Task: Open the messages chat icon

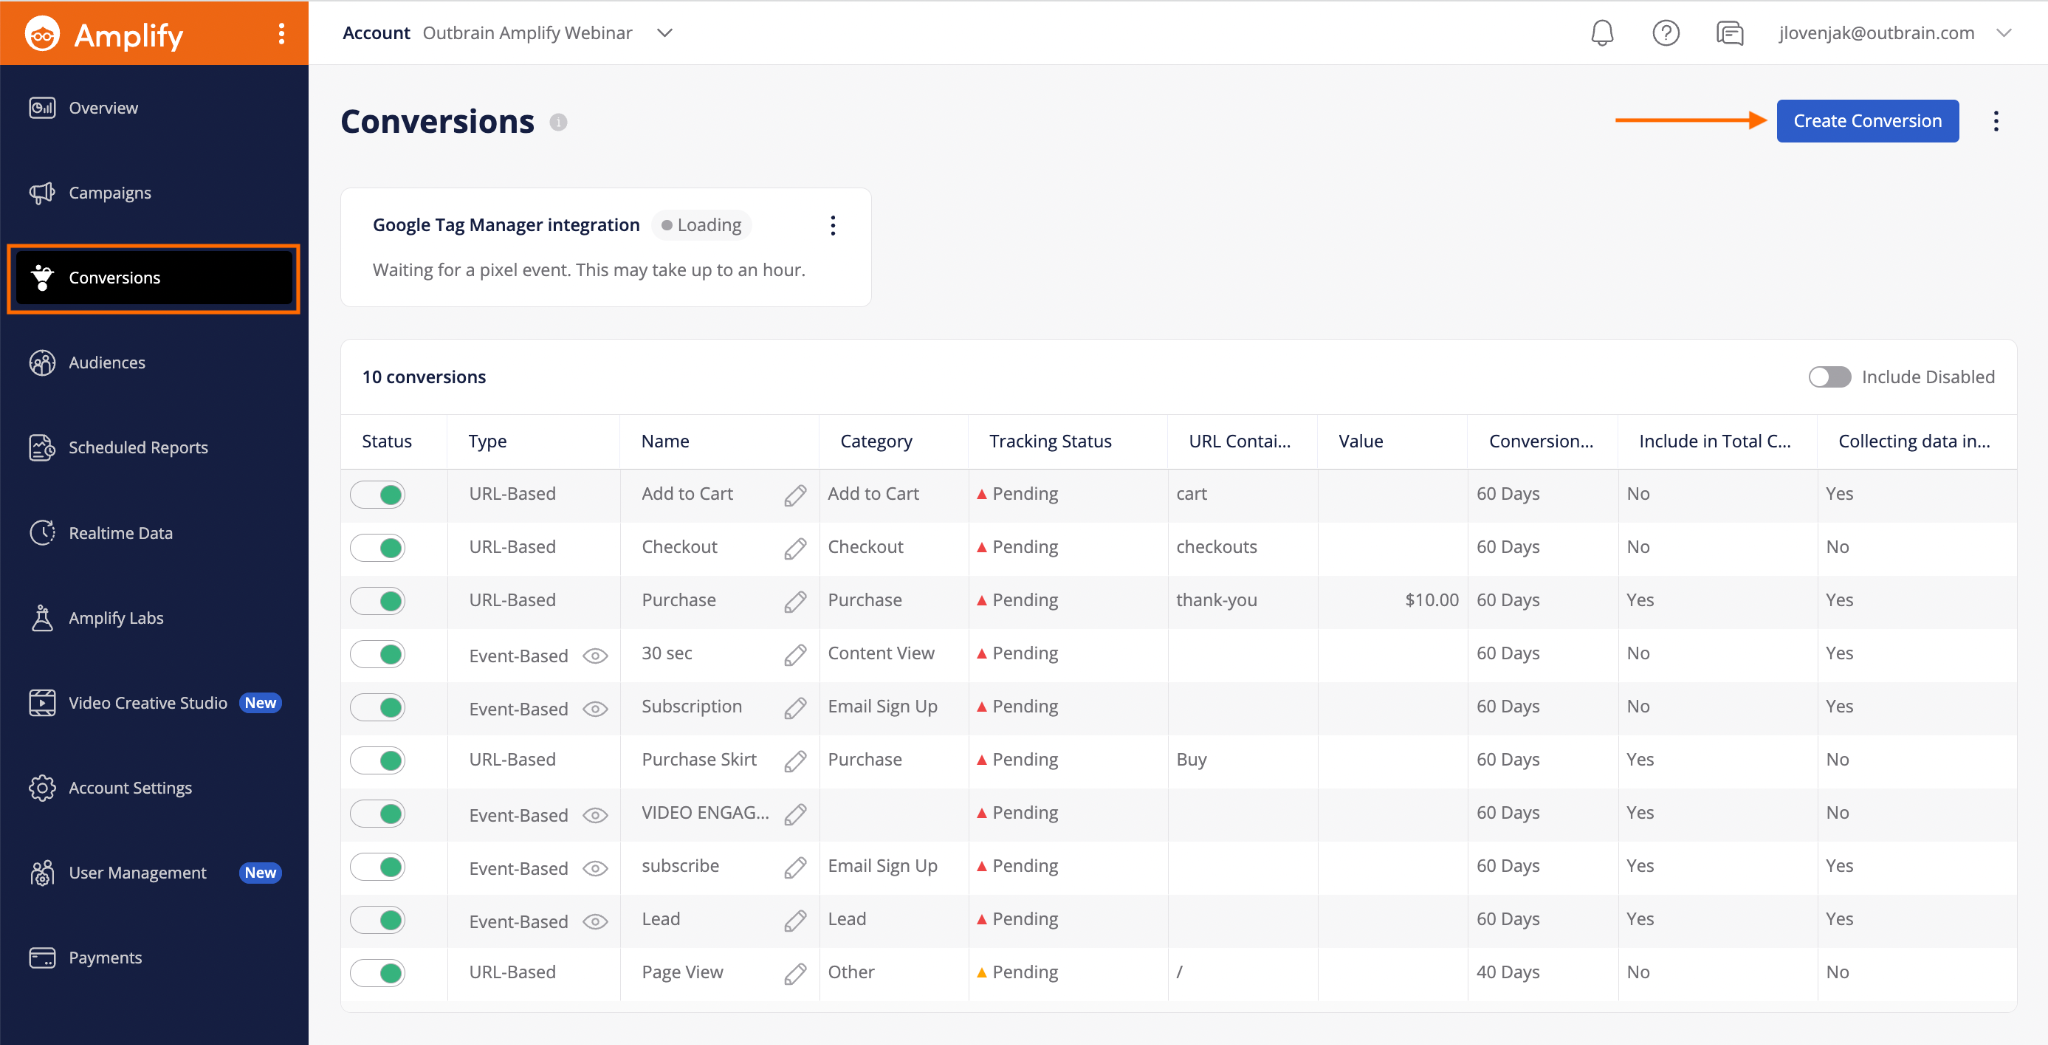Action: 1730,33
